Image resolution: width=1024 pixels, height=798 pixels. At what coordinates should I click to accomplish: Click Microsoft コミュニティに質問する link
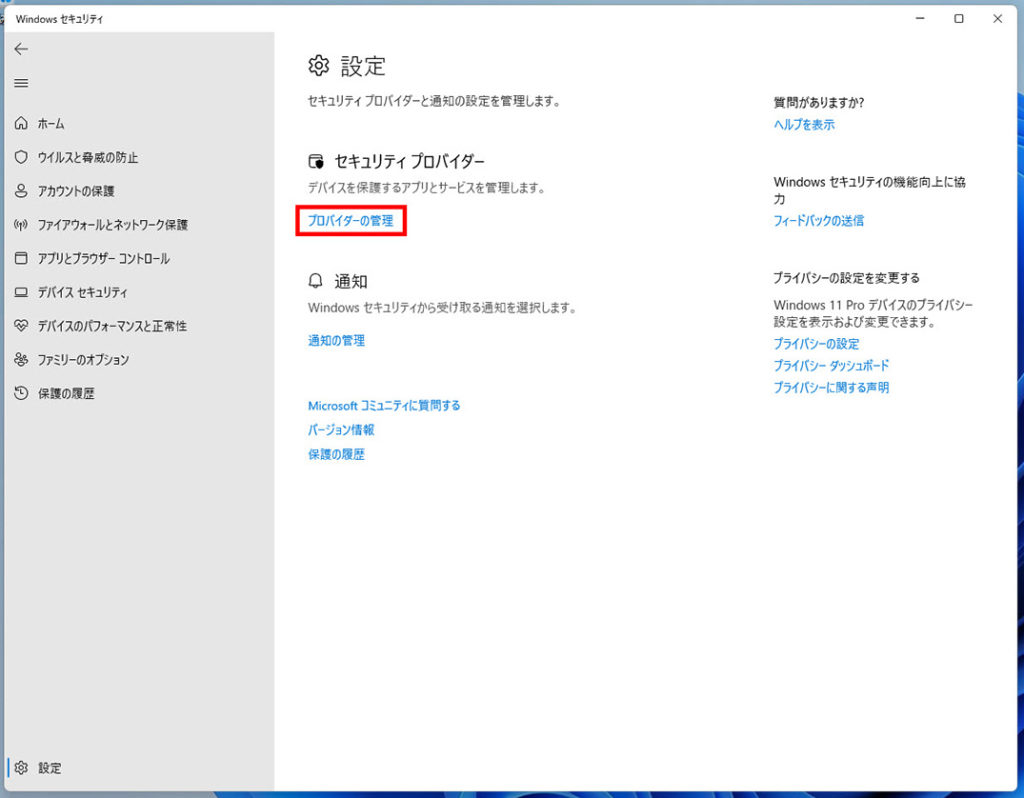[x=384, y=406]
